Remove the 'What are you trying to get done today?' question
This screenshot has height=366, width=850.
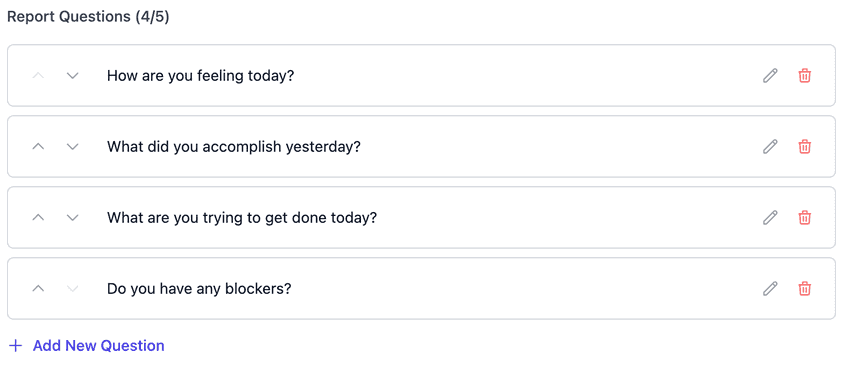[x=805, y=217]
